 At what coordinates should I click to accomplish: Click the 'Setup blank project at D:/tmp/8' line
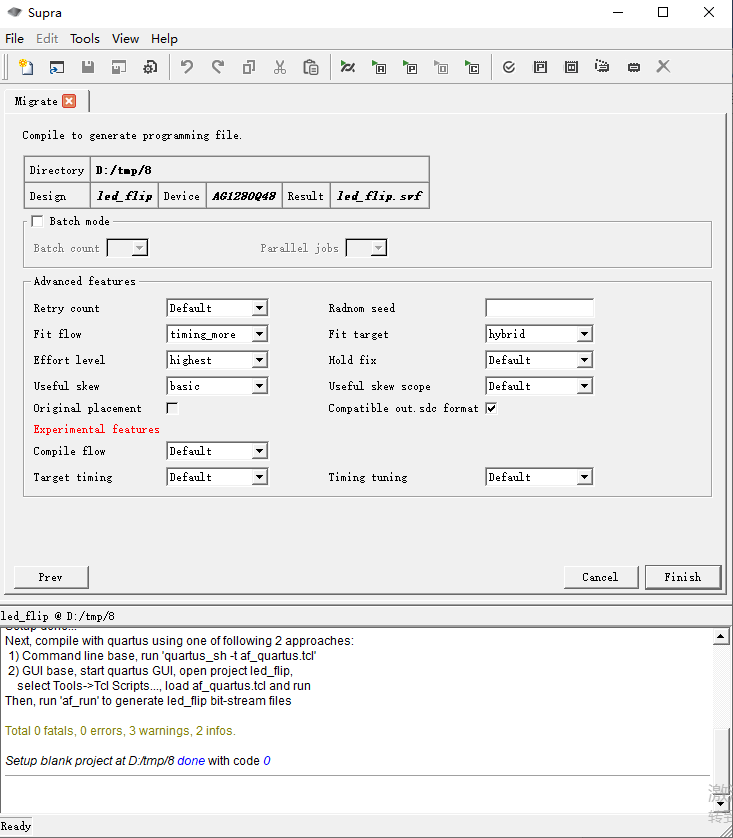pyautogui.click(x=138, y=761)
